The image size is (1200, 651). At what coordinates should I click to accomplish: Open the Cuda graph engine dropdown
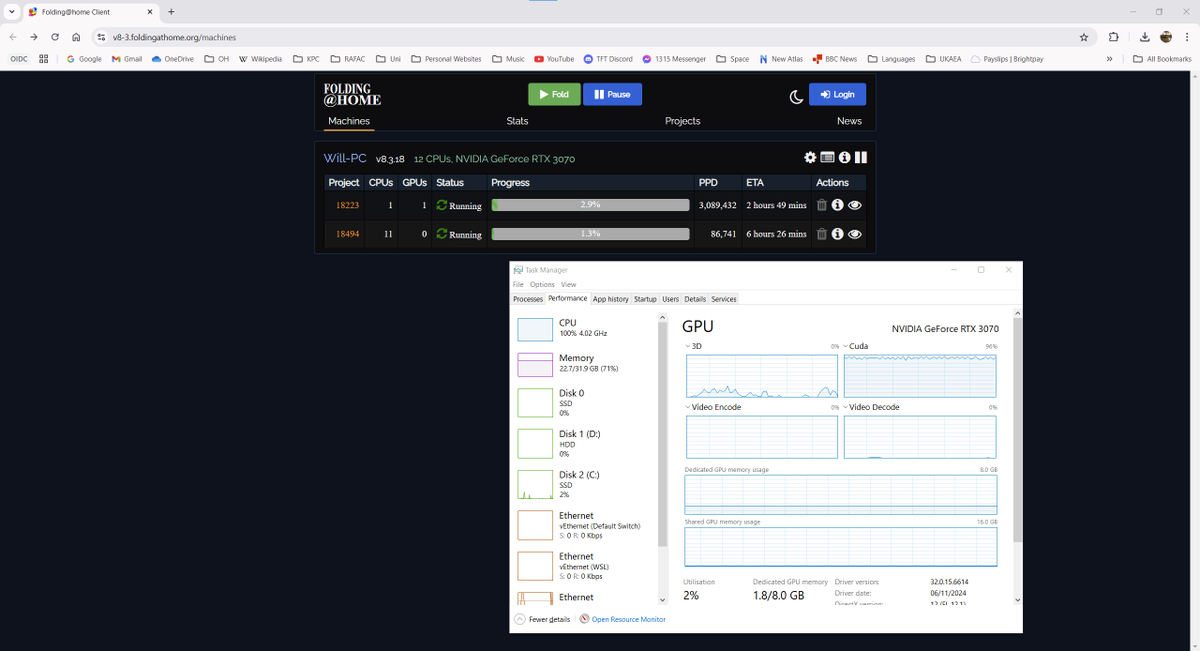tap(846, 346)
